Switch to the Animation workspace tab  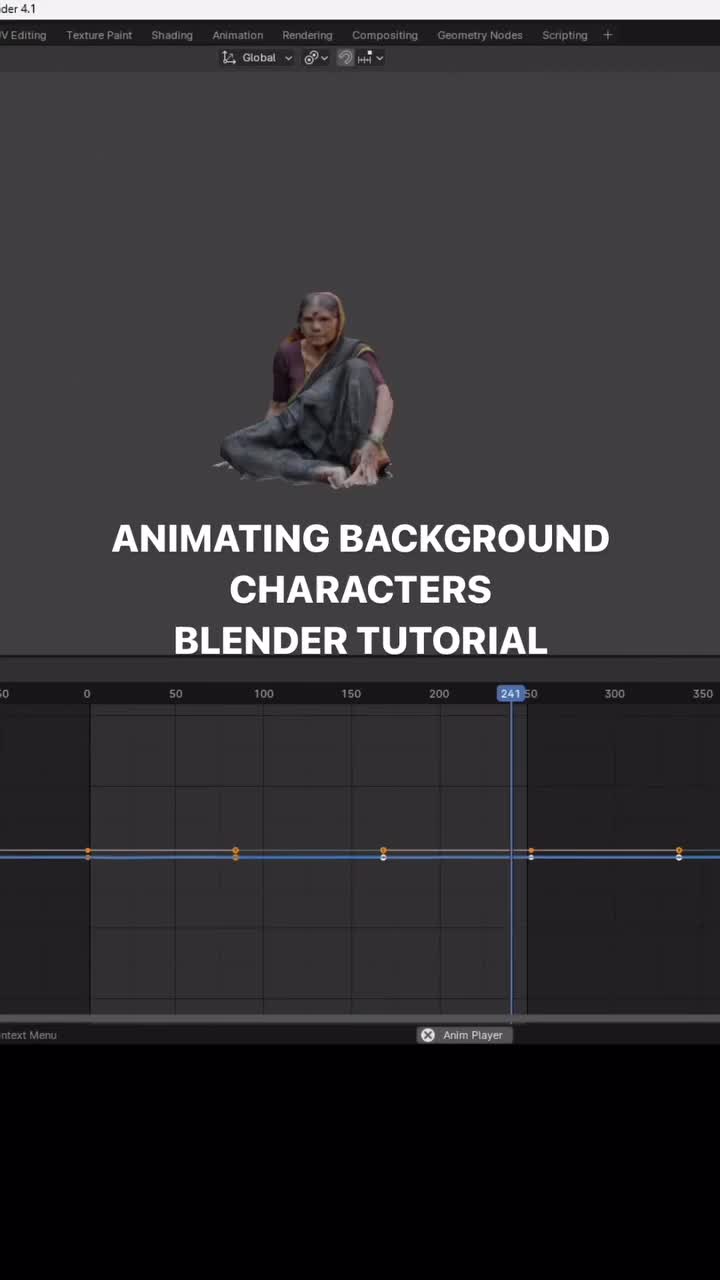[238, 35]
